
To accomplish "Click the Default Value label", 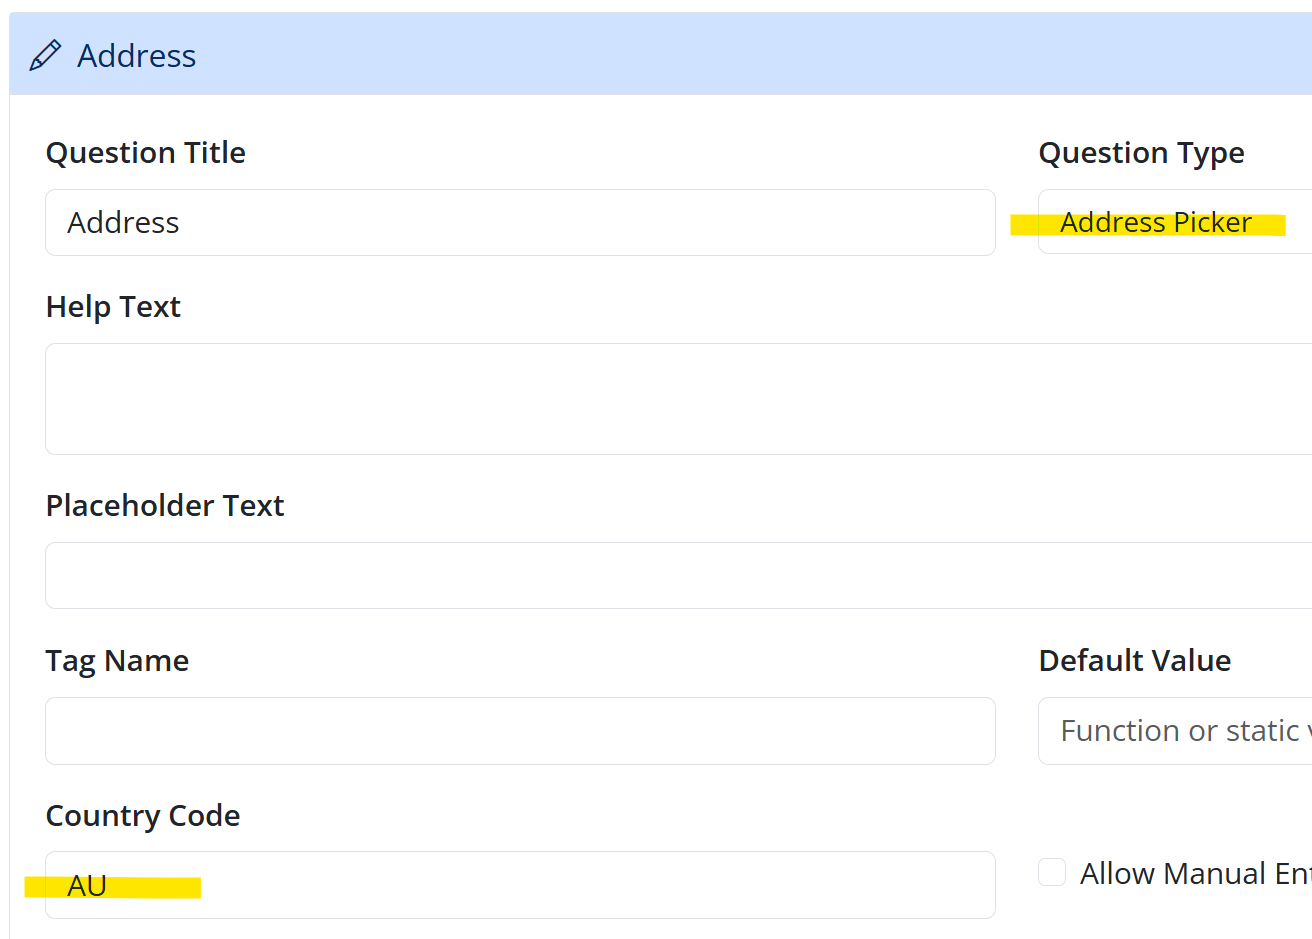I will [1134, 661].
